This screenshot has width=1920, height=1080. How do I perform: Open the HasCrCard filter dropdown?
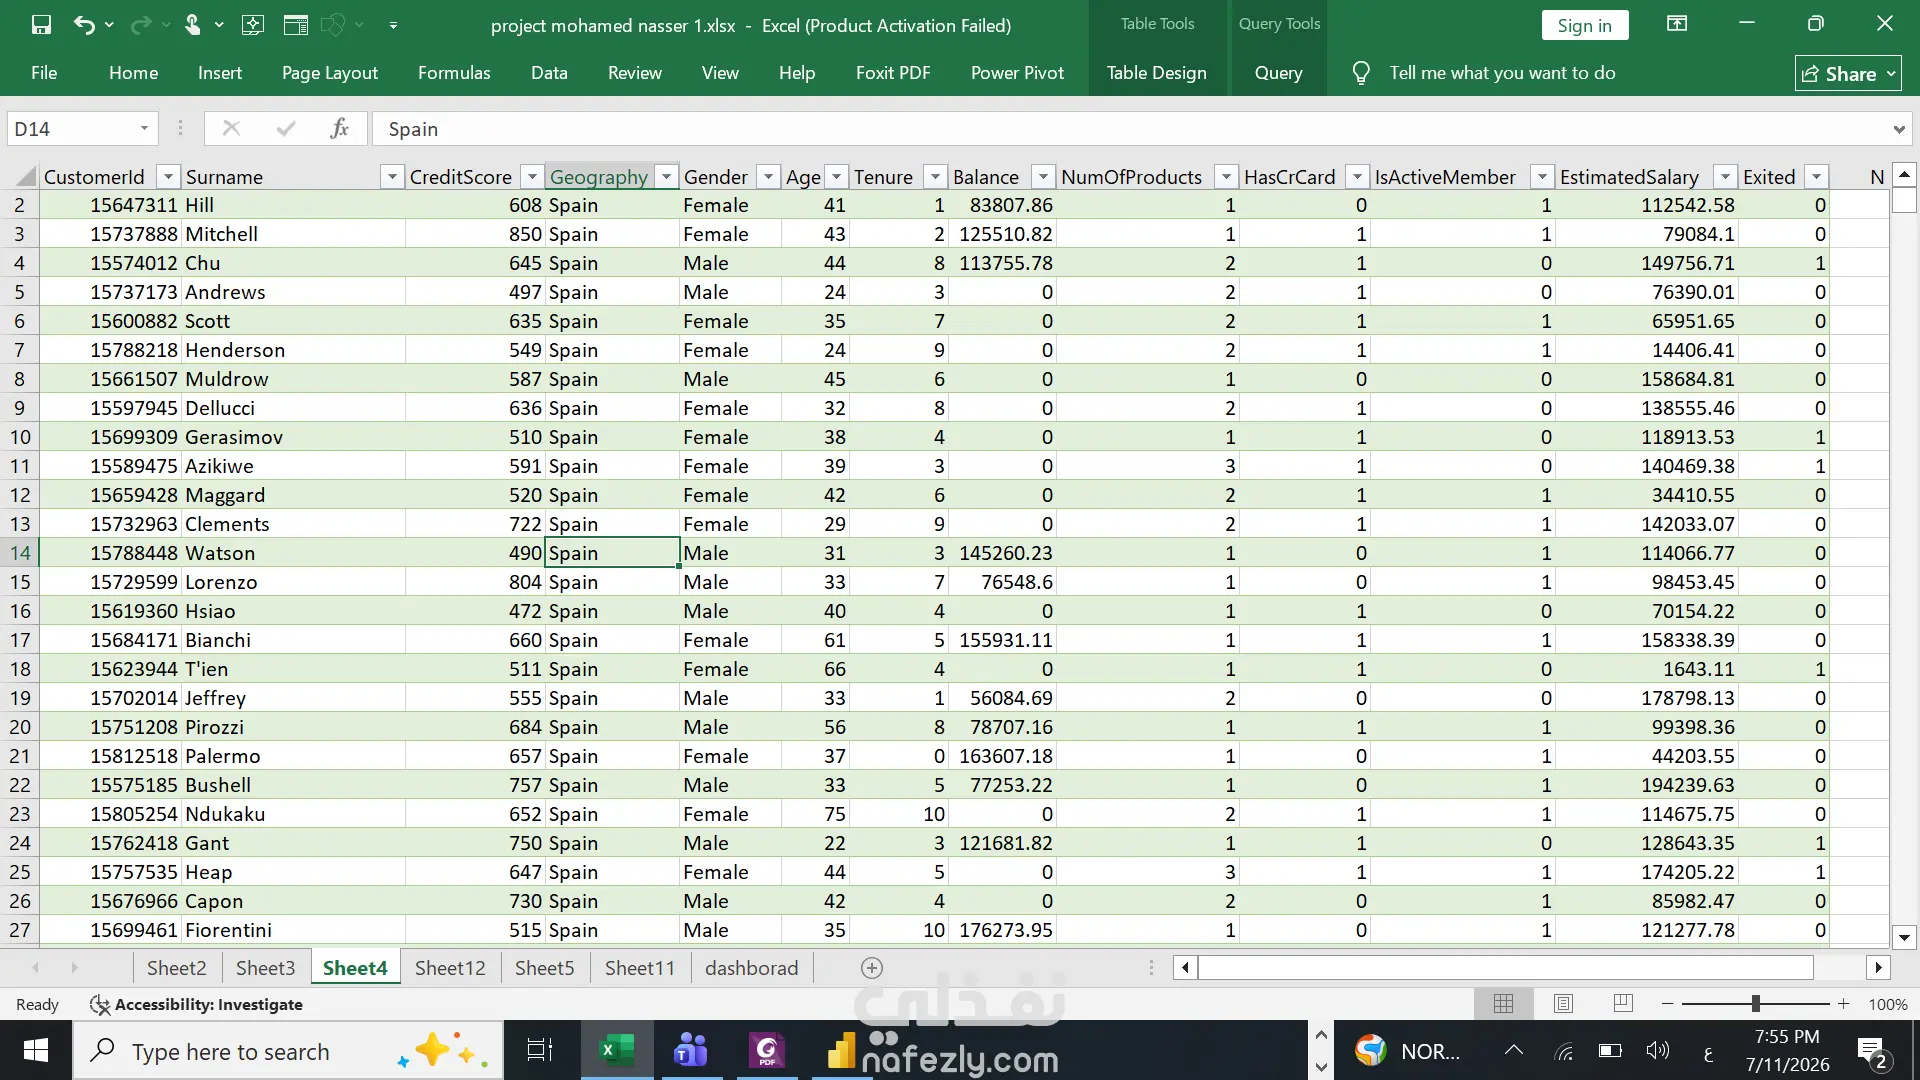tap(1357, 177)
